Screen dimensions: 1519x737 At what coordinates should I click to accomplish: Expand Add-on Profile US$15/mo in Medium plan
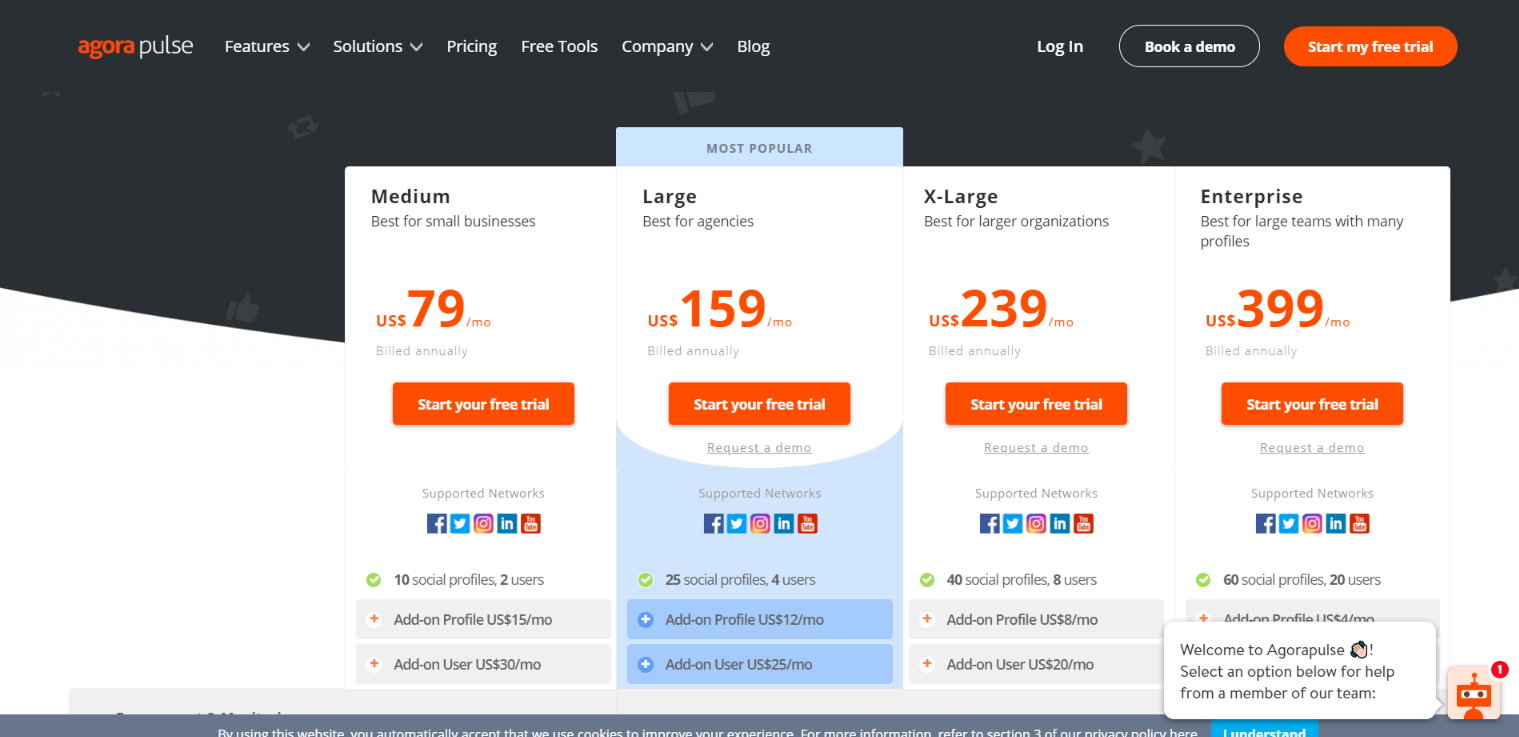click(483, 619)
